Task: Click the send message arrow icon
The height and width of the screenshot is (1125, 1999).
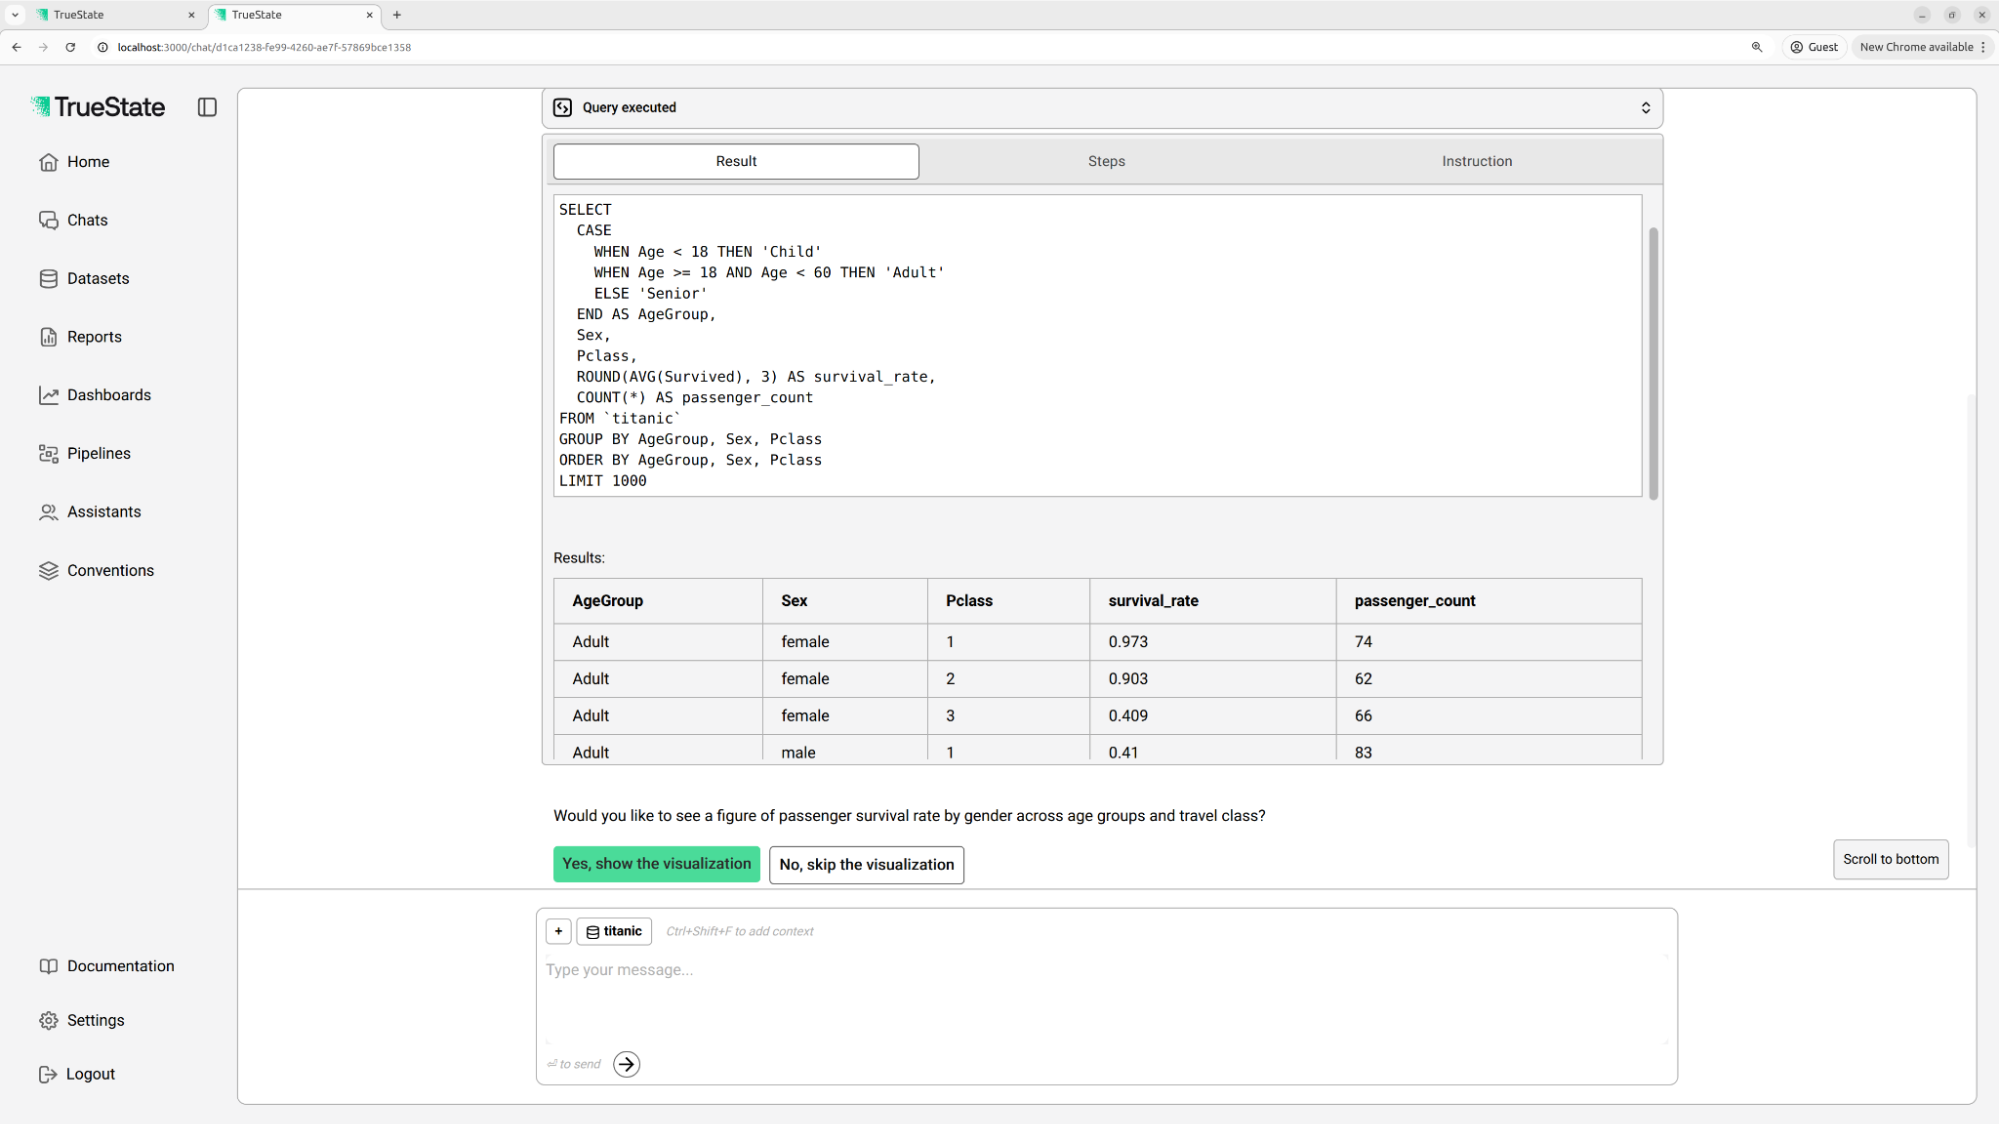Action: (x=627, y=1064)
